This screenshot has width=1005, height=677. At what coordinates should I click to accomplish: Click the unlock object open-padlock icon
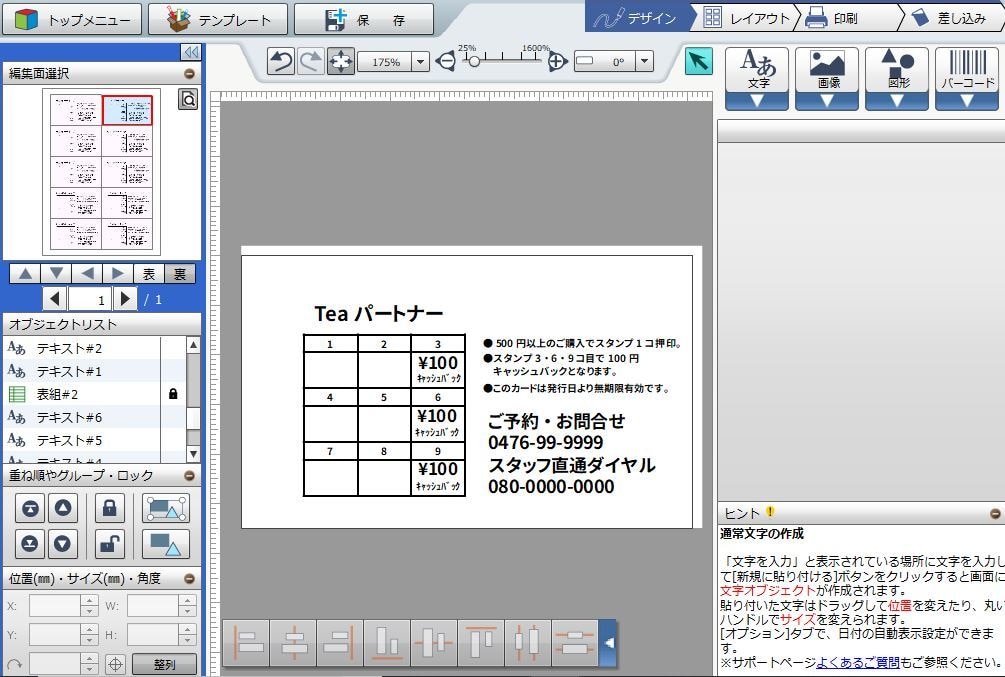coord(110,544)
